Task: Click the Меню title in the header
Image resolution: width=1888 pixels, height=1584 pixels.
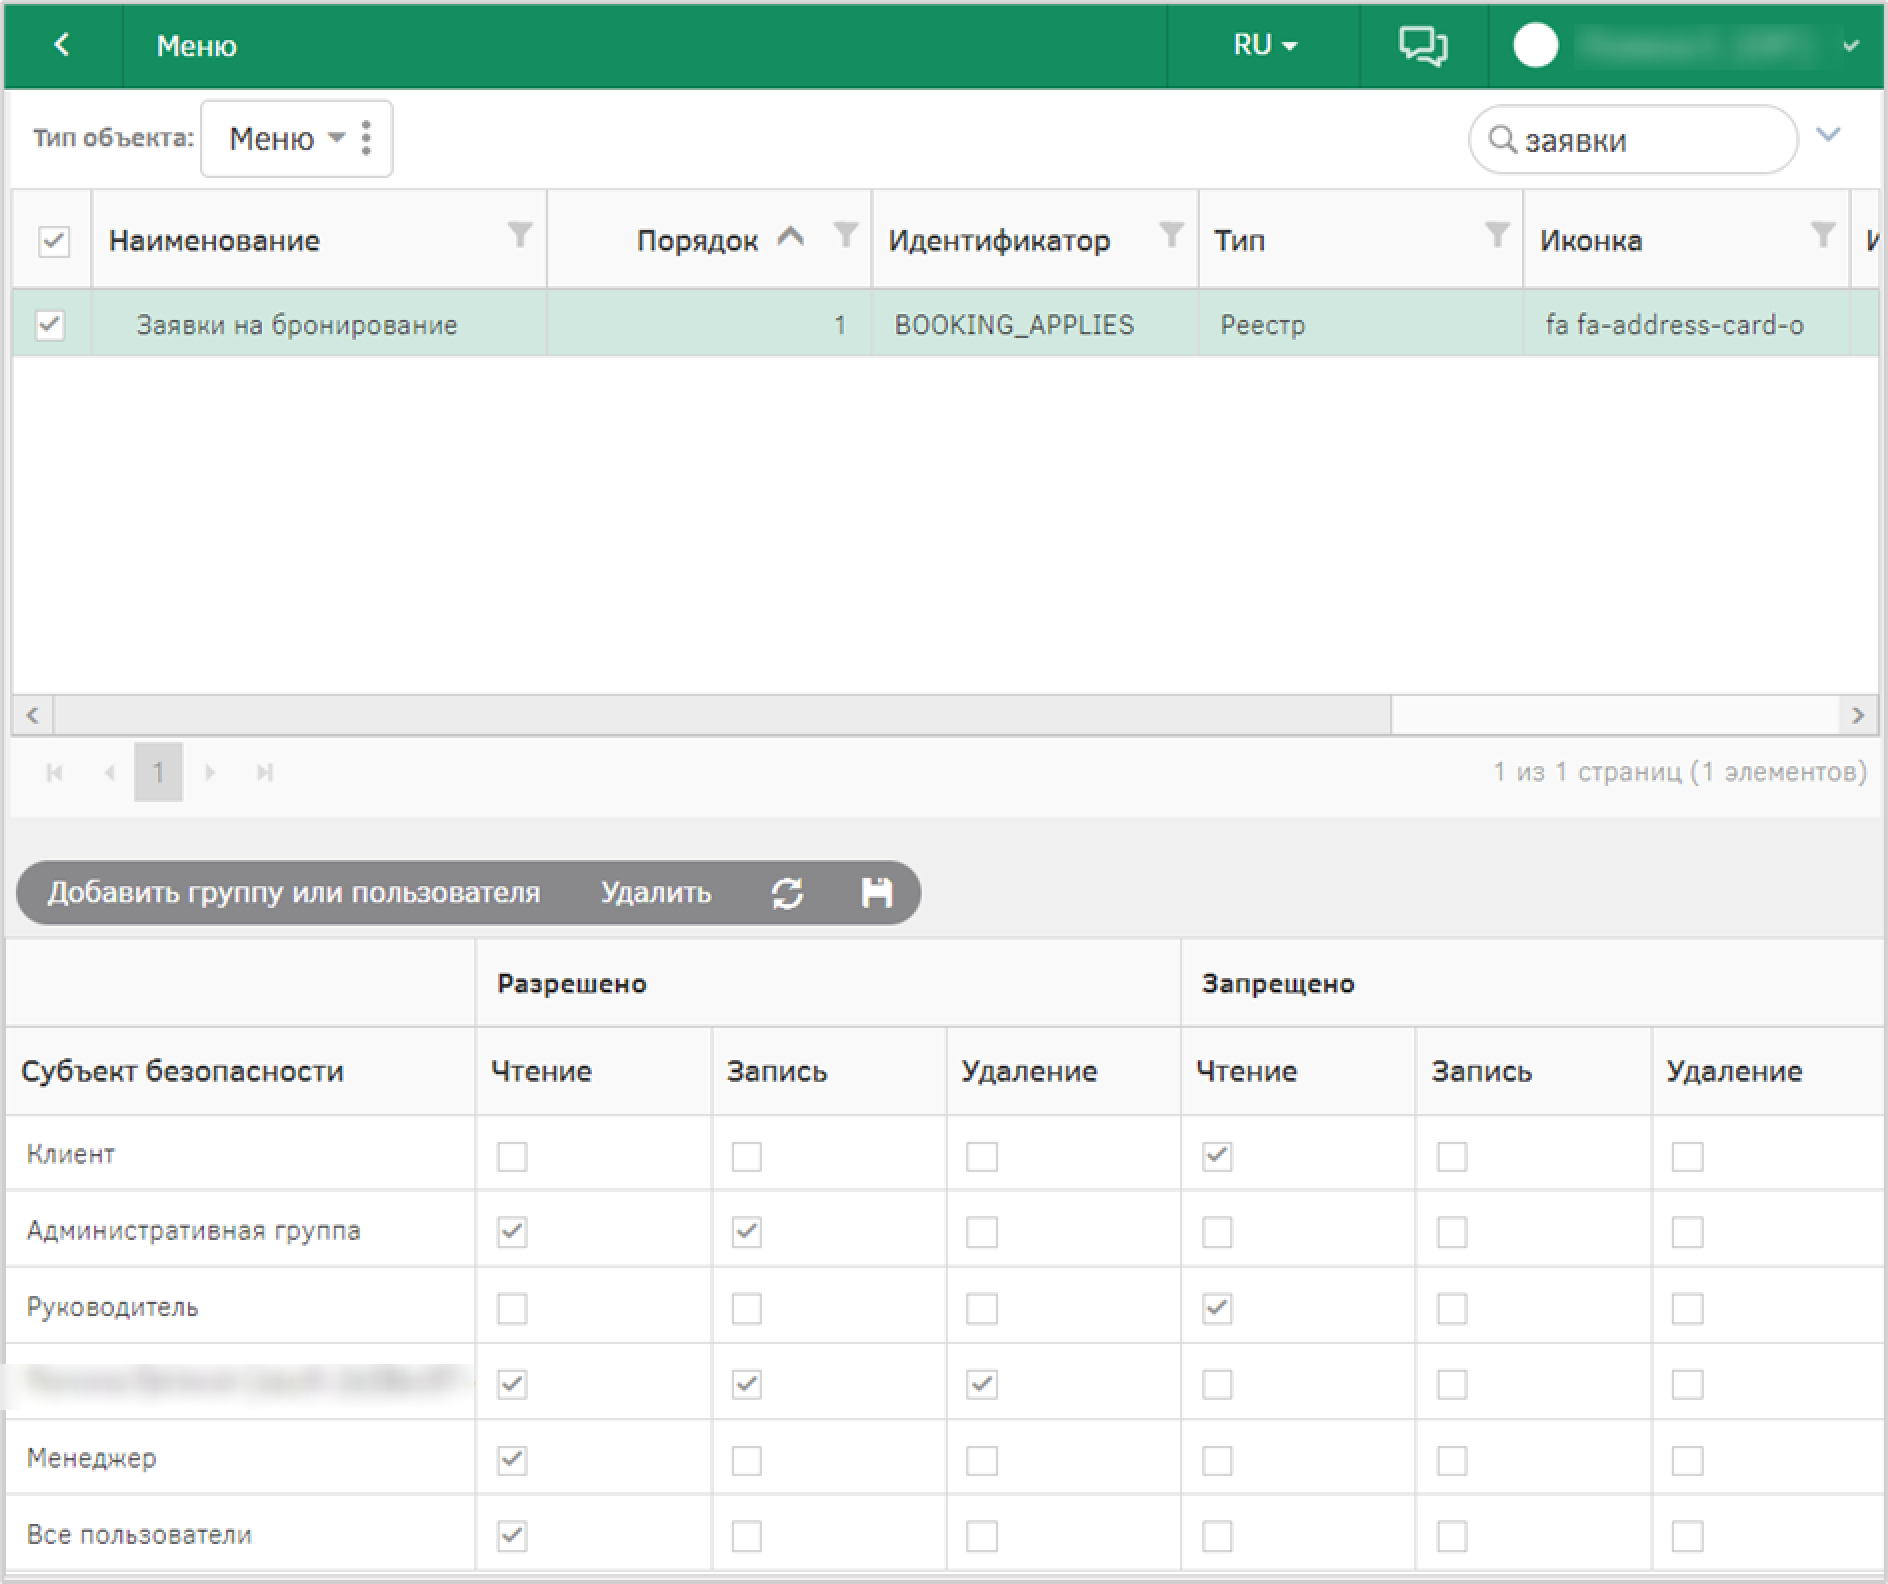Action: click(x=197, y=46)
